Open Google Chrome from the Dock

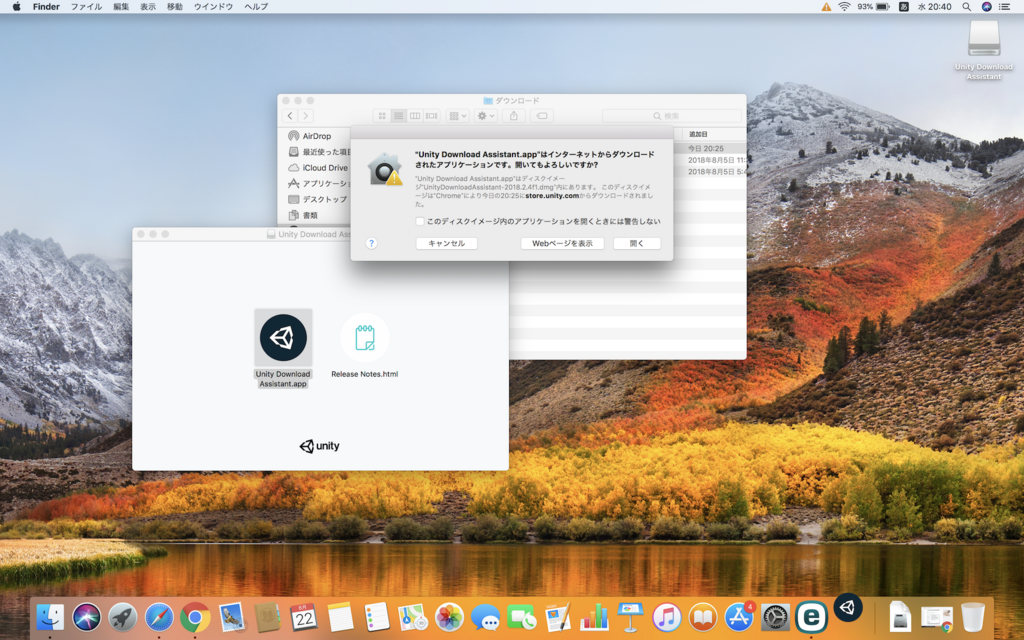[195, 617]
